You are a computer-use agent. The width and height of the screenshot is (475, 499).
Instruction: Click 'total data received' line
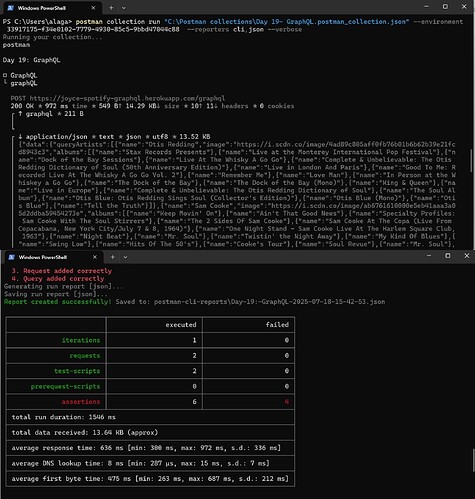(85, 432)
